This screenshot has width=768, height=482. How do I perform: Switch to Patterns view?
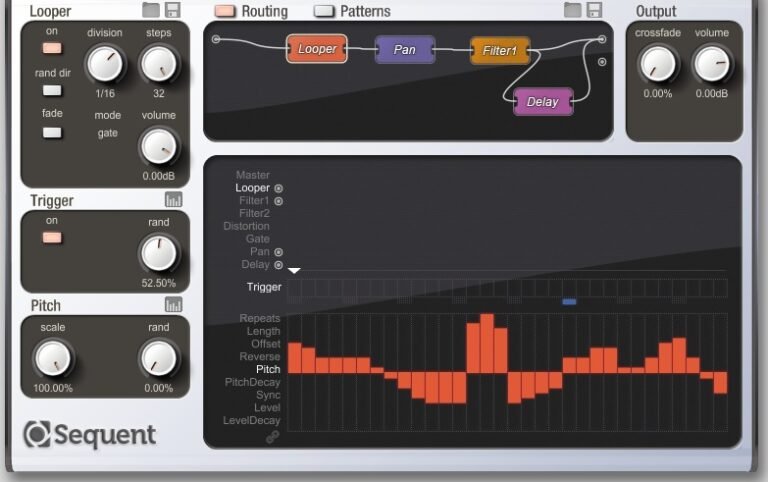[324, 11]
